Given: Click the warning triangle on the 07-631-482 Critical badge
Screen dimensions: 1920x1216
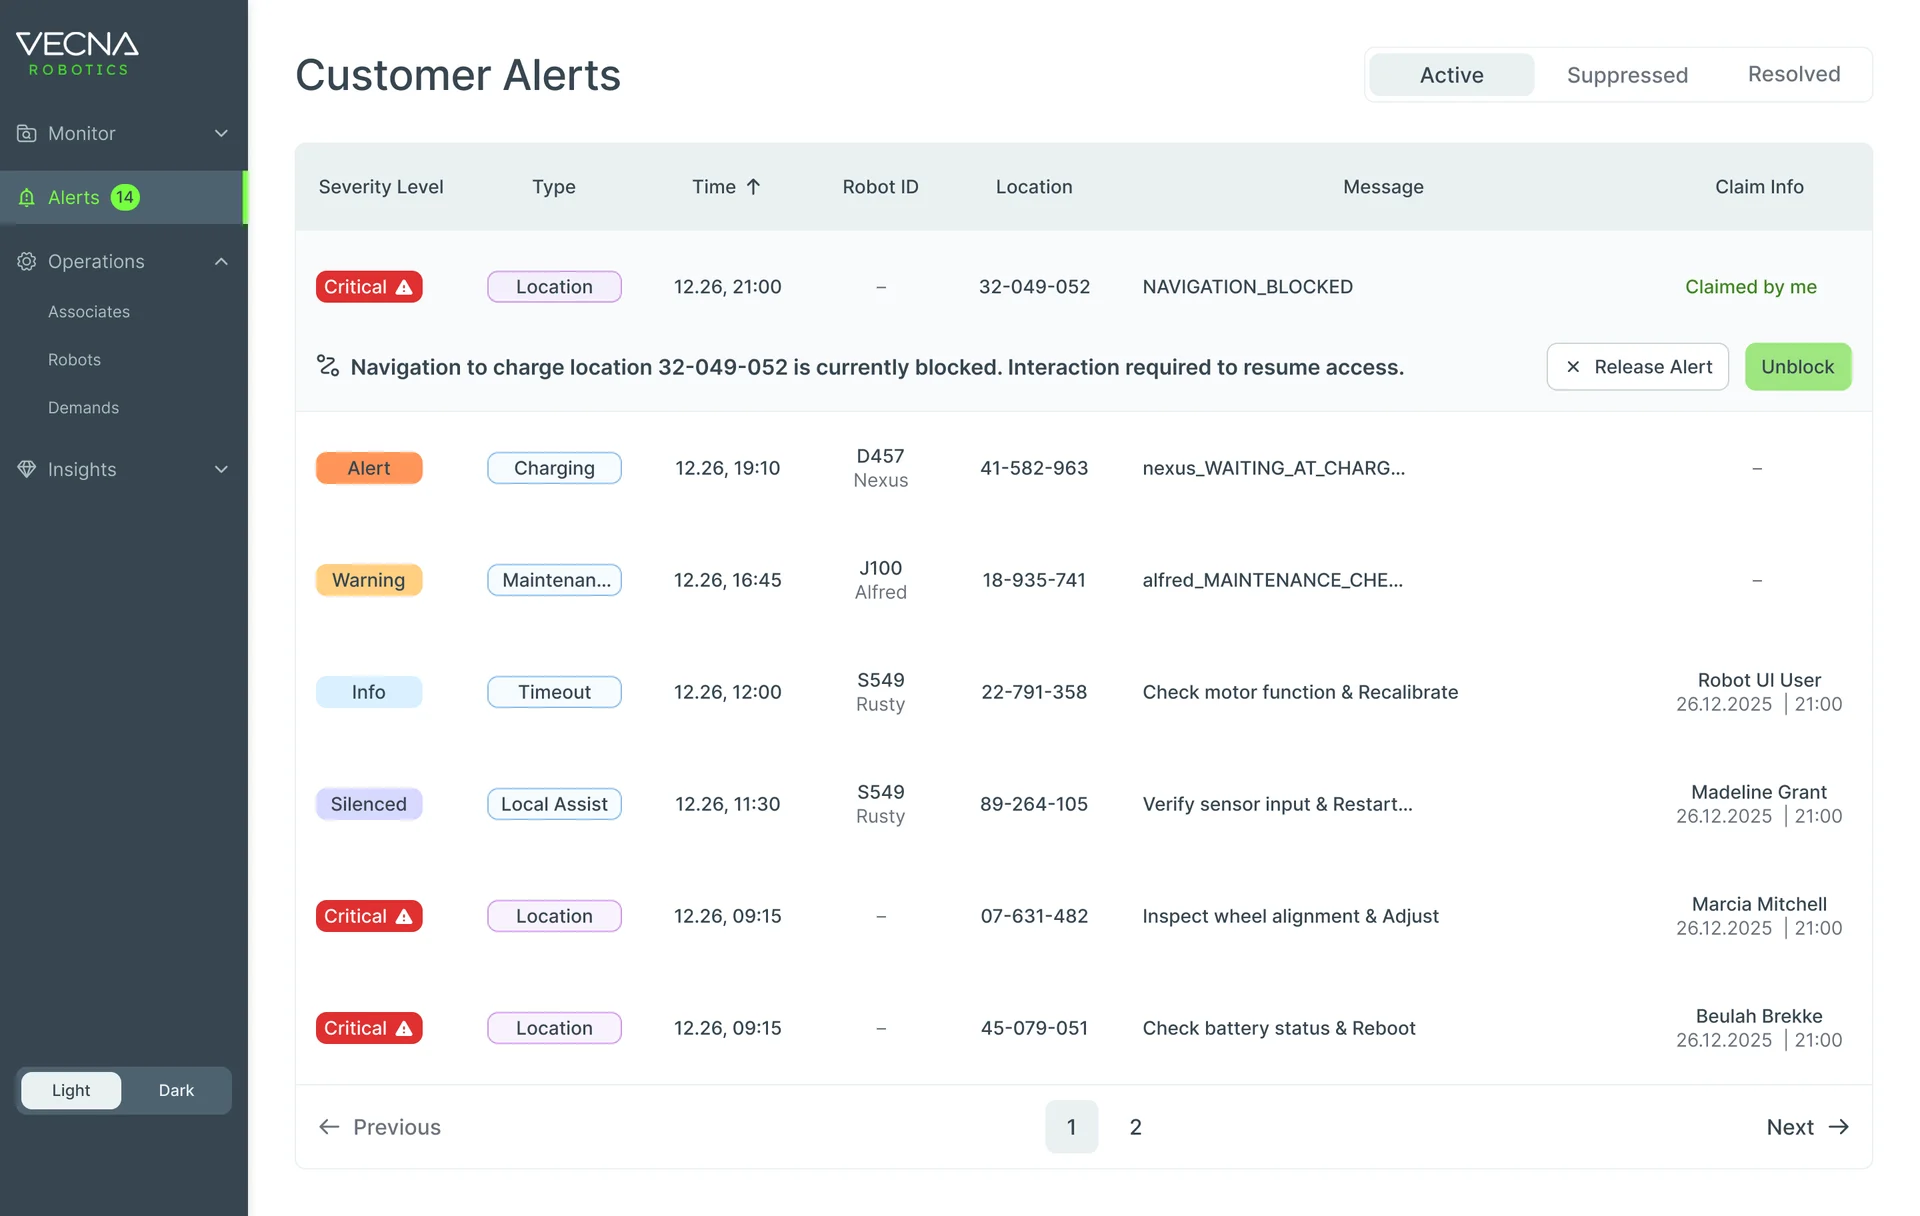Looking at the screenshot, I should 404,916.
